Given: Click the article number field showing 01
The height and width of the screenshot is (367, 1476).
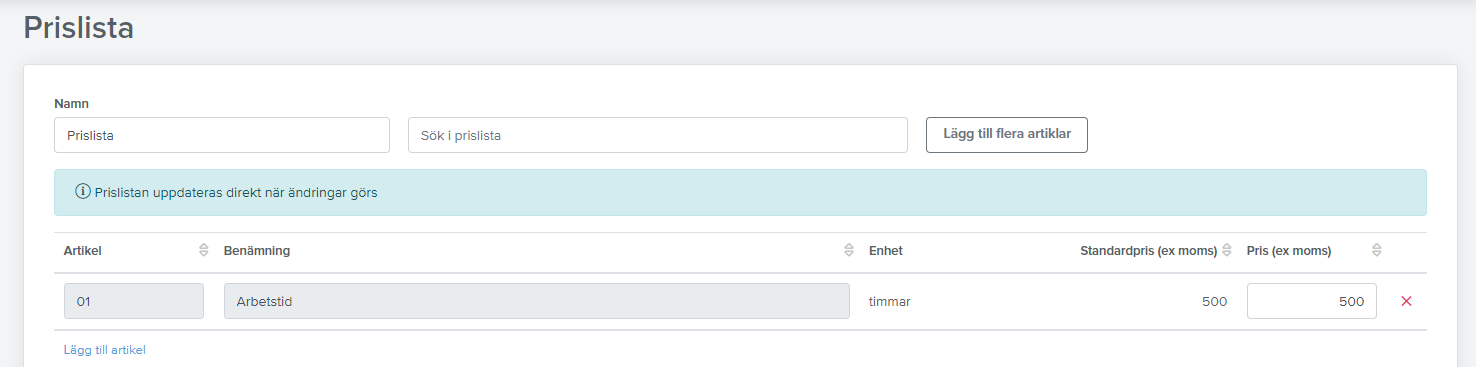Looking at the screenshot, I should point(134,301).
